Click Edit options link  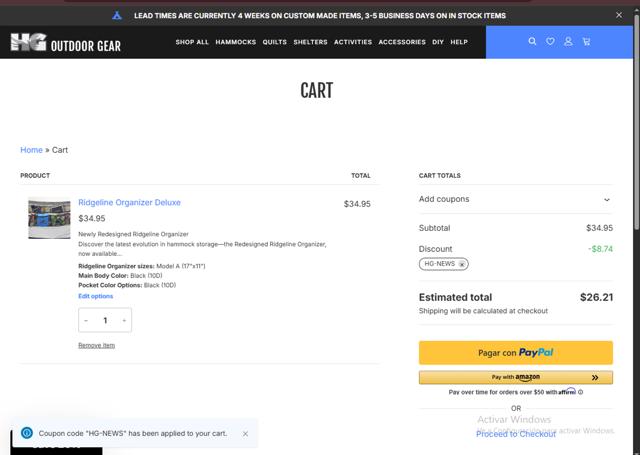[96, 296]
